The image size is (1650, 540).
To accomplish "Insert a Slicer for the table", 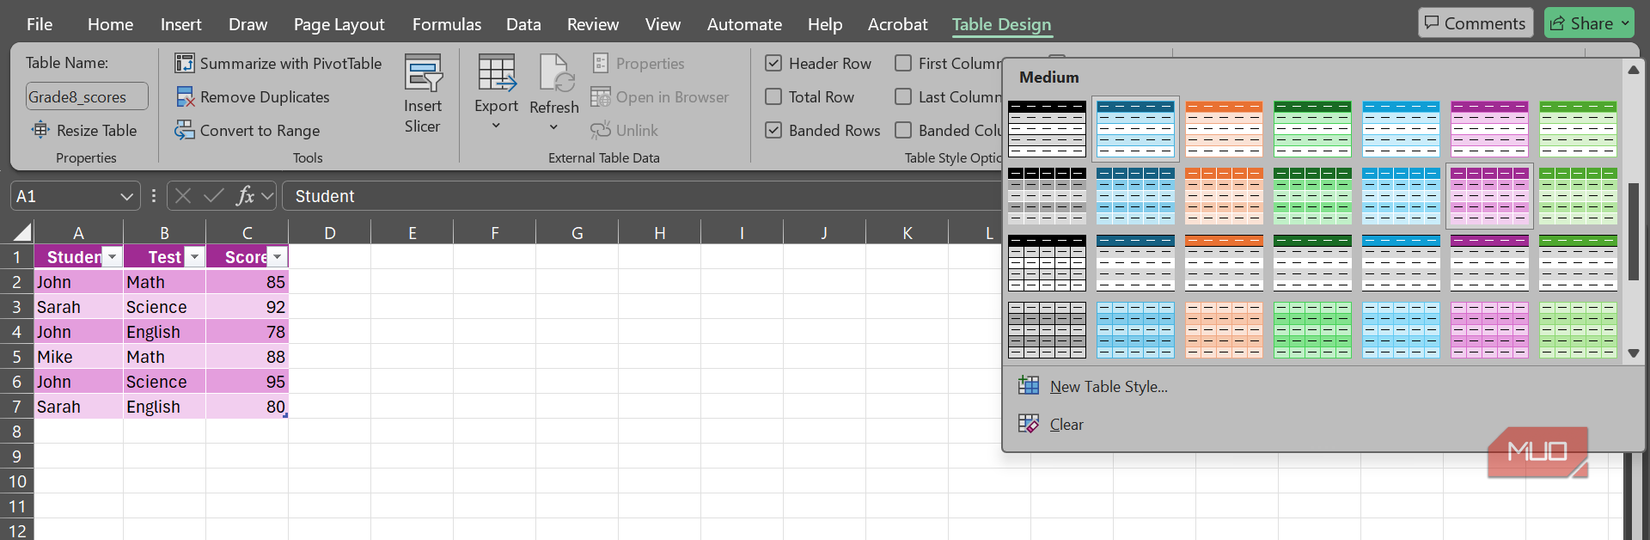I will click(422, 94).
